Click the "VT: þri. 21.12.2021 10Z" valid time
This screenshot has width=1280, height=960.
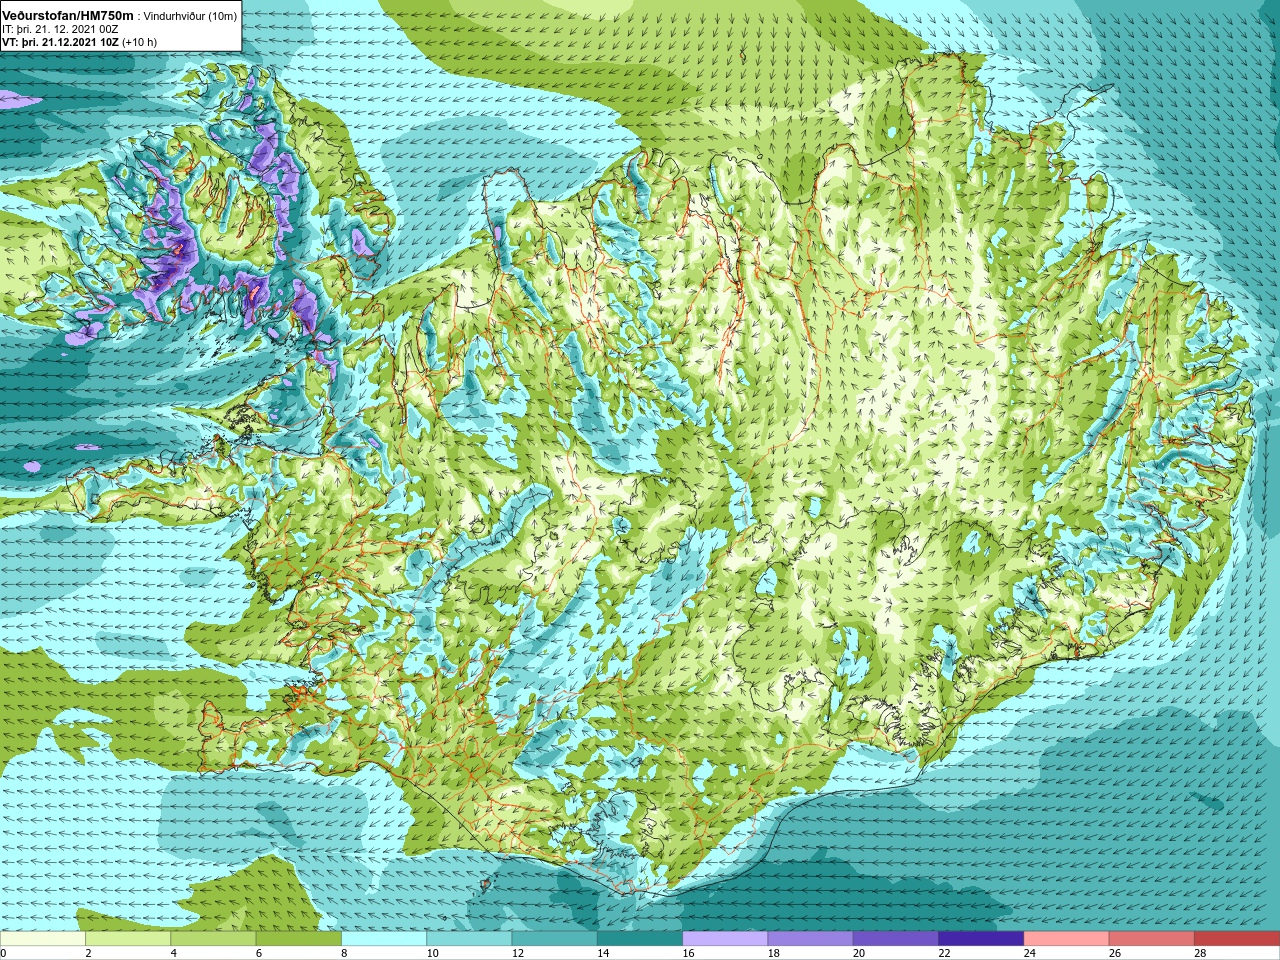click(60, 42)
